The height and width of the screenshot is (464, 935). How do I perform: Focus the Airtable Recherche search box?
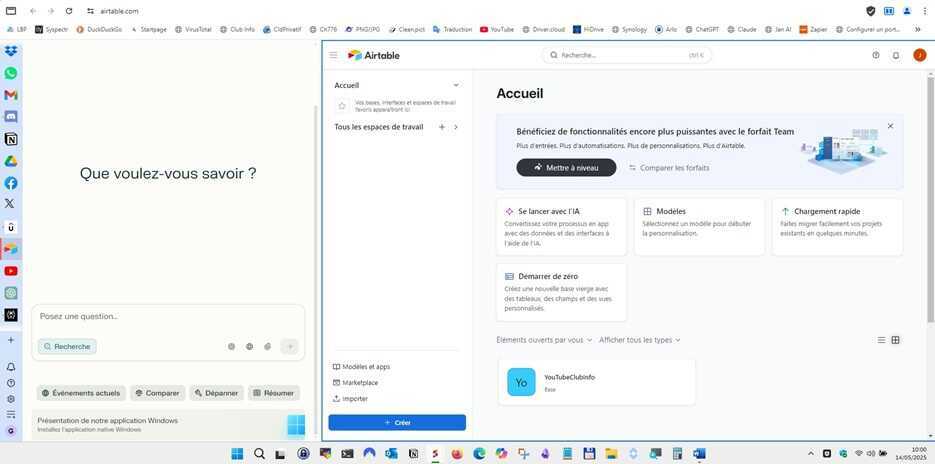tap(627, 55)
